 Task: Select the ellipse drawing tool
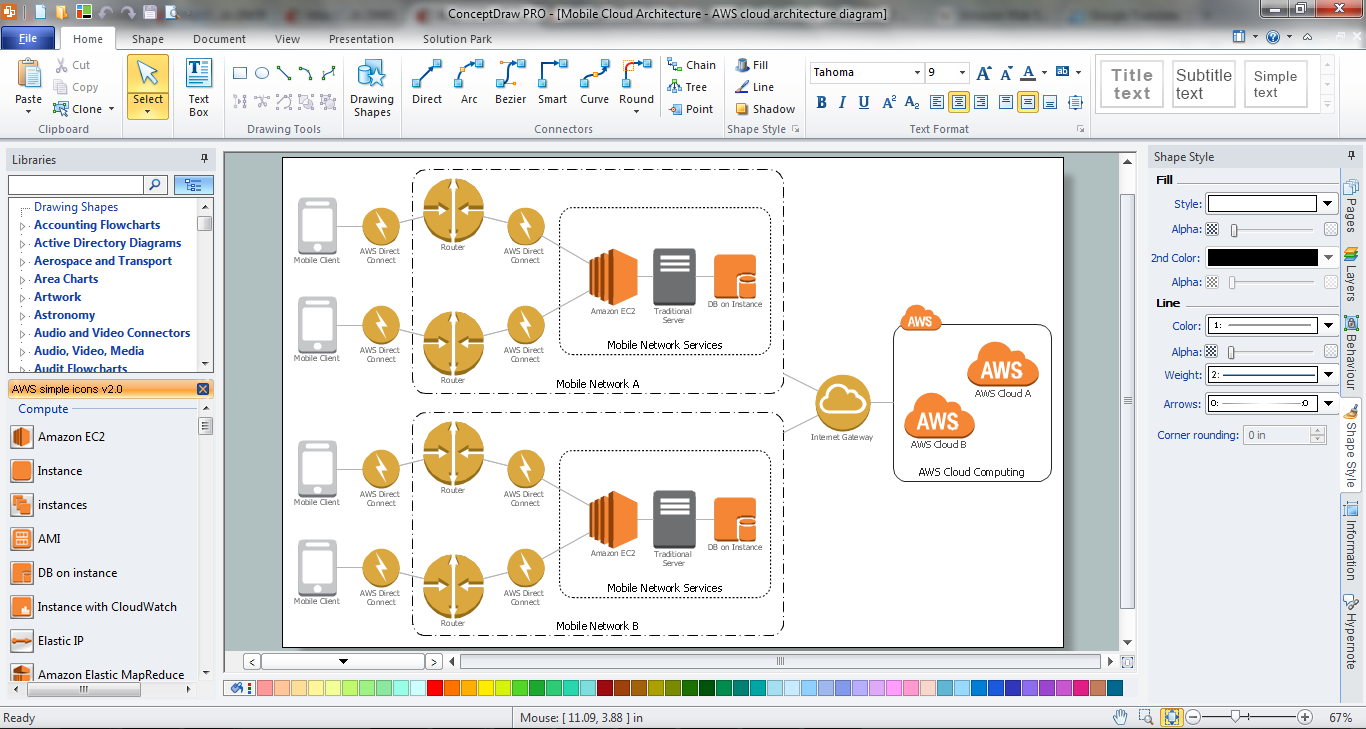[x=262, y=73]
